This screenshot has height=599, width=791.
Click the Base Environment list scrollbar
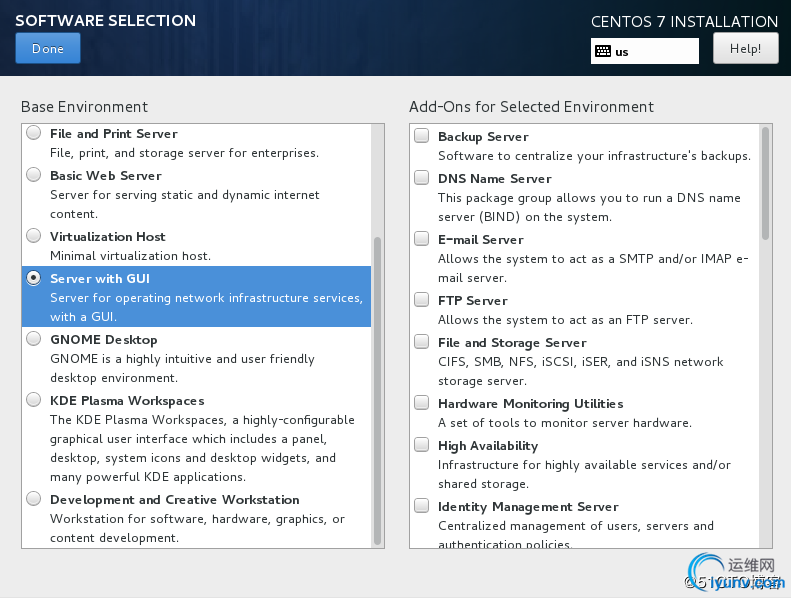[x=377, y=391]
